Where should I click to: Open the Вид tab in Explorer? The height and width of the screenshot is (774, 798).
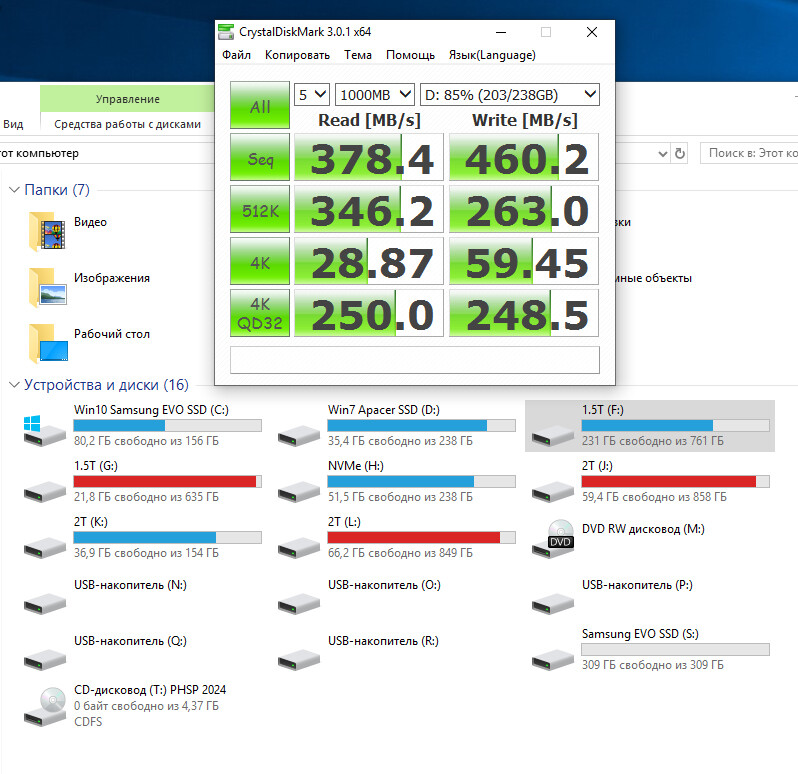(13, 124)
